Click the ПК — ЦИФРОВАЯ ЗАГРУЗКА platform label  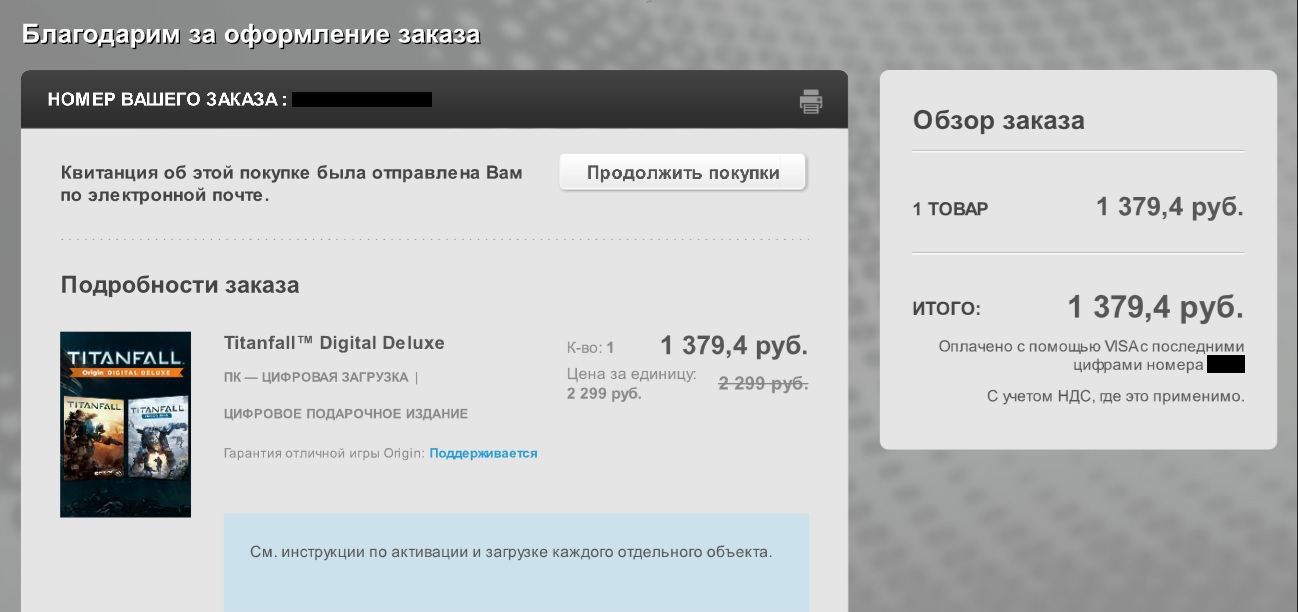[x=316, y=378]
